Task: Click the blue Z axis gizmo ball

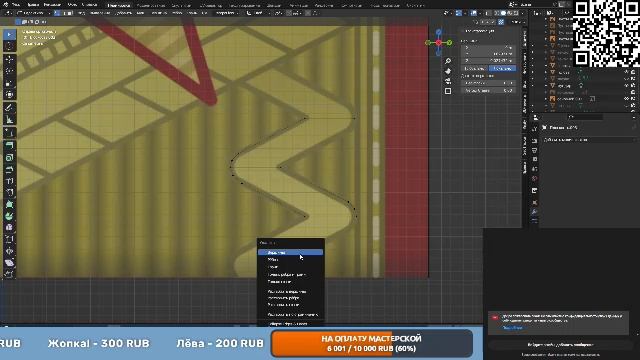Action: (438, 32)
